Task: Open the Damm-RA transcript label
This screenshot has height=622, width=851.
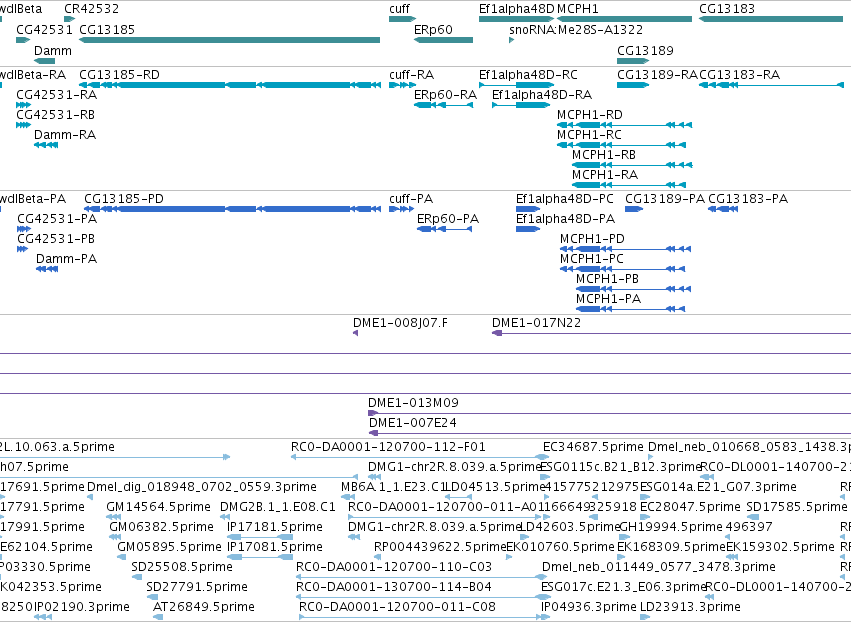Action: [65, 135]
